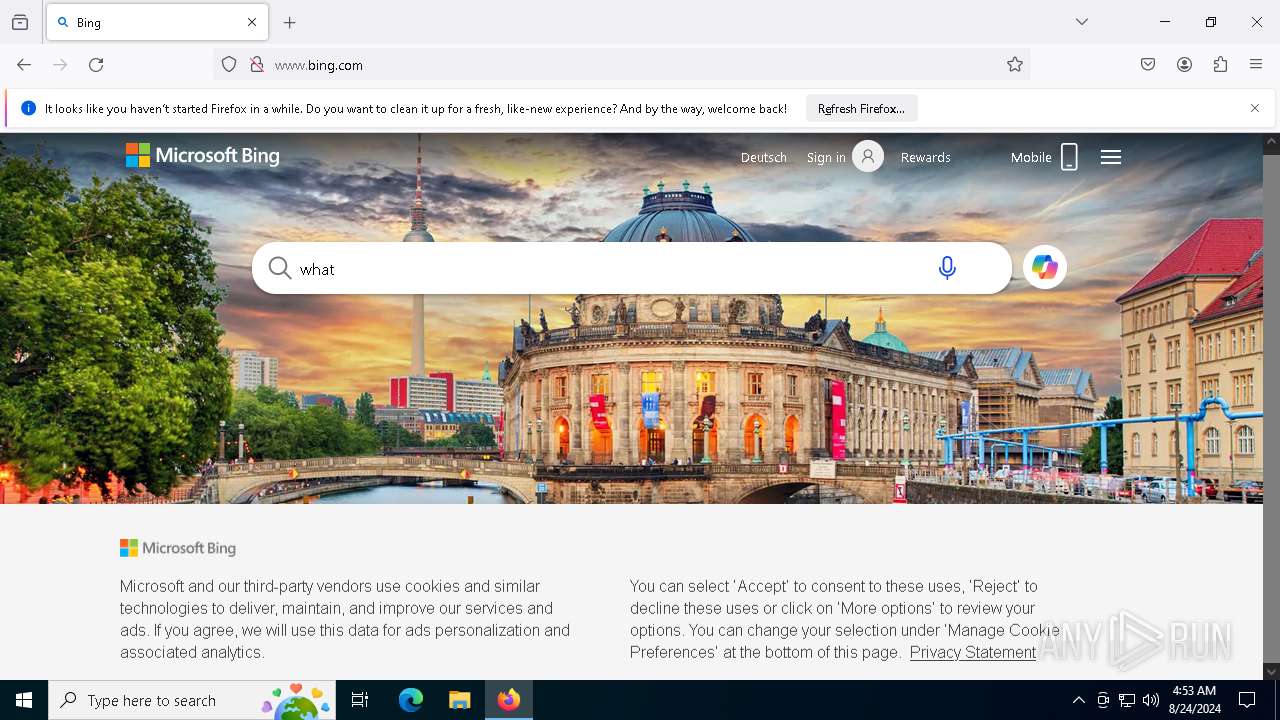Click the Meet Now tray icon
Image resolution: width=1280 pixels, height=720 pixels.
coord(1103,700)
